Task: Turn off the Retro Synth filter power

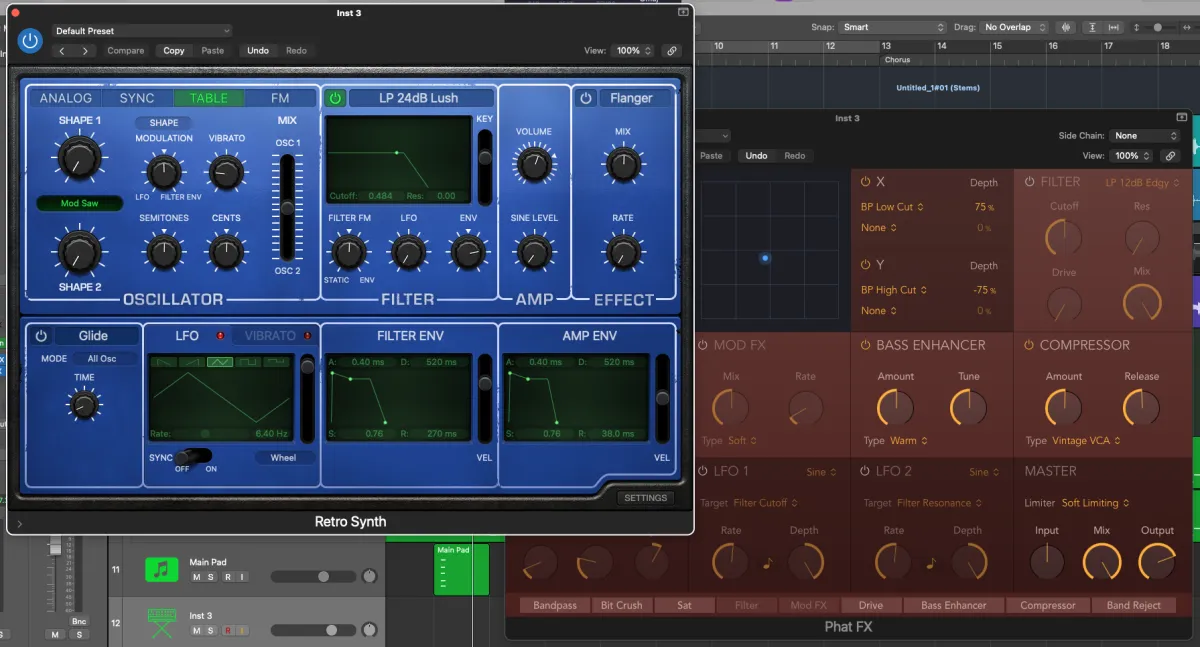Action: click(335, 98)
